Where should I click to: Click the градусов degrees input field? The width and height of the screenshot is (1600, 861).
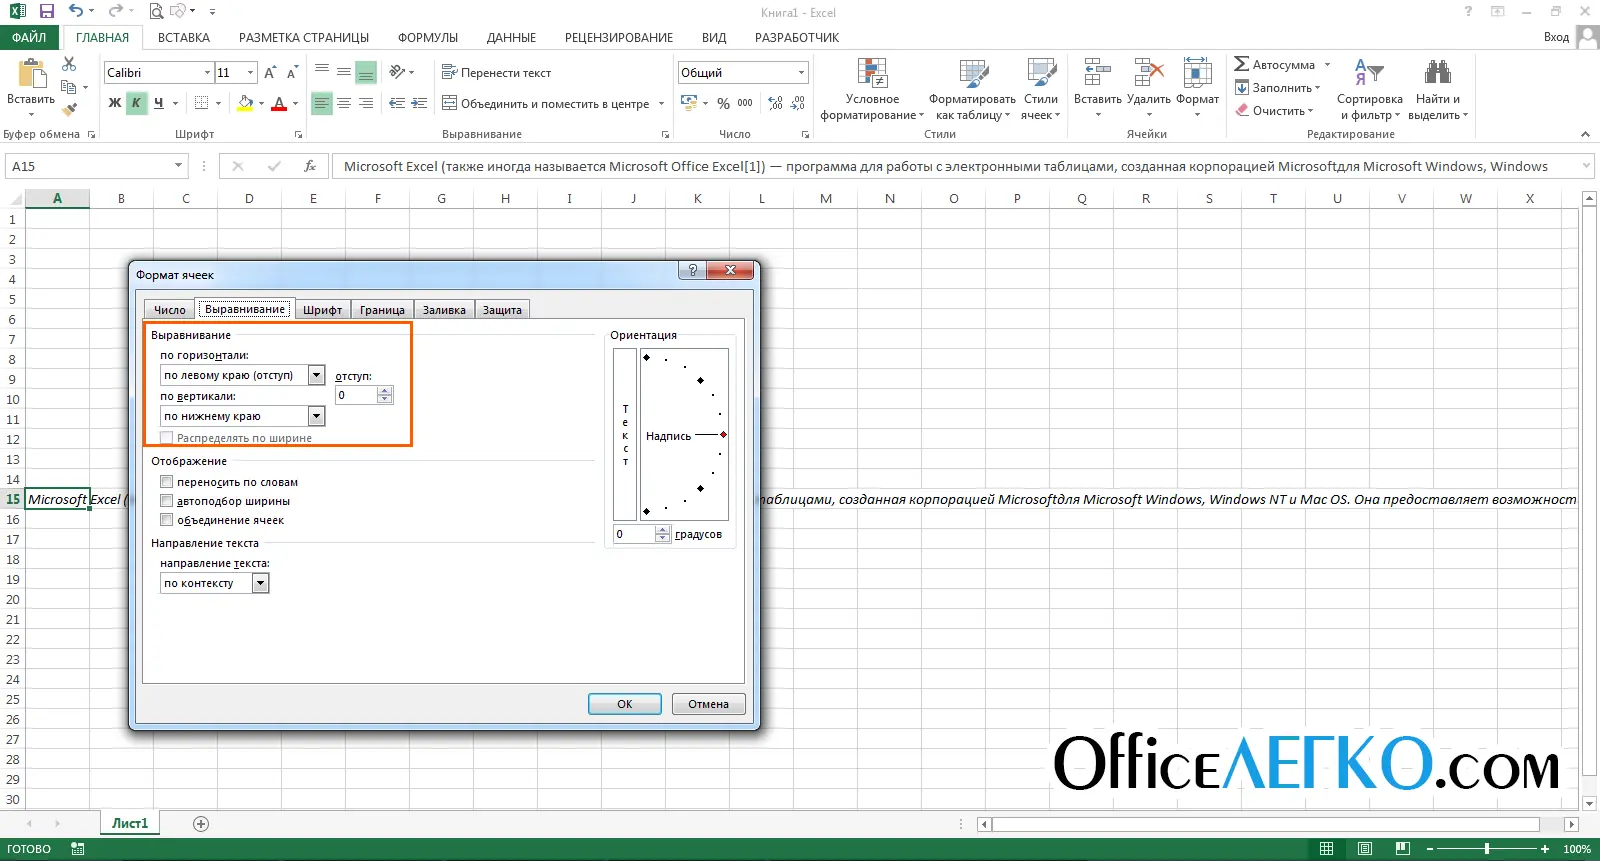634,534
